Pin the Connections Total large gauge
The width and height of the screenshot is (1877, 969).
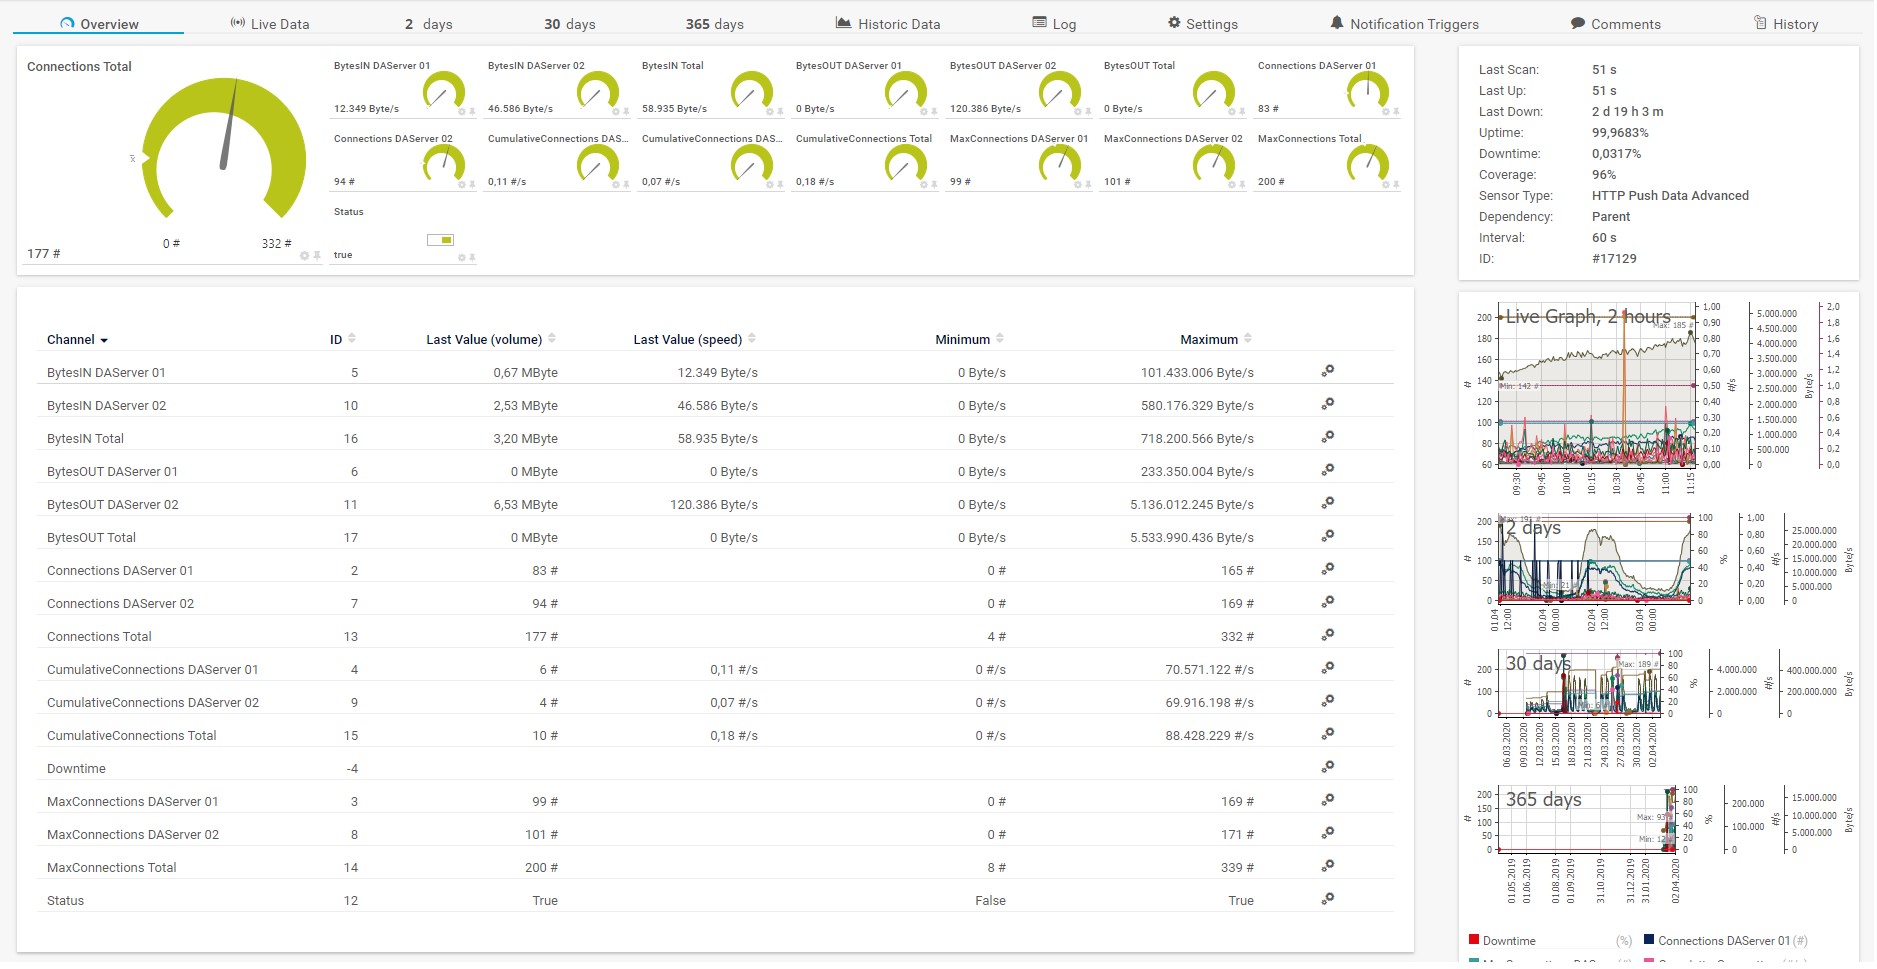317,256
